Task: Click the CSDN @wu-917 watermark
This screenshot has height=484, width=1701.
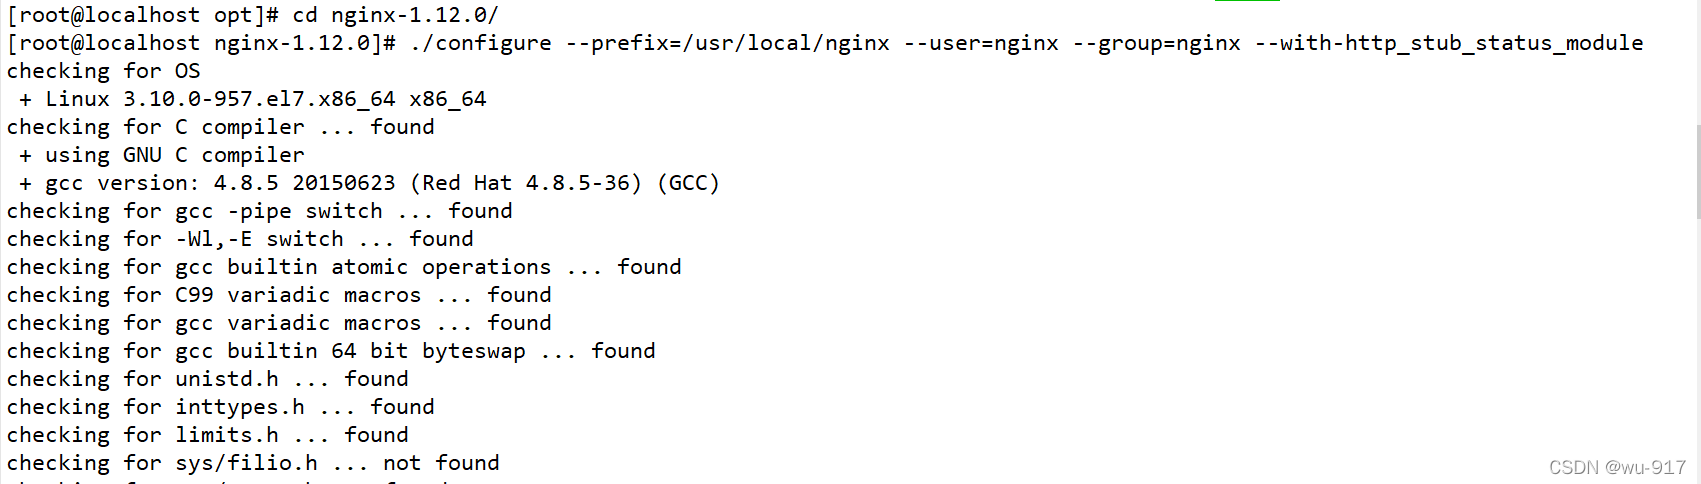Action: 1617,467
